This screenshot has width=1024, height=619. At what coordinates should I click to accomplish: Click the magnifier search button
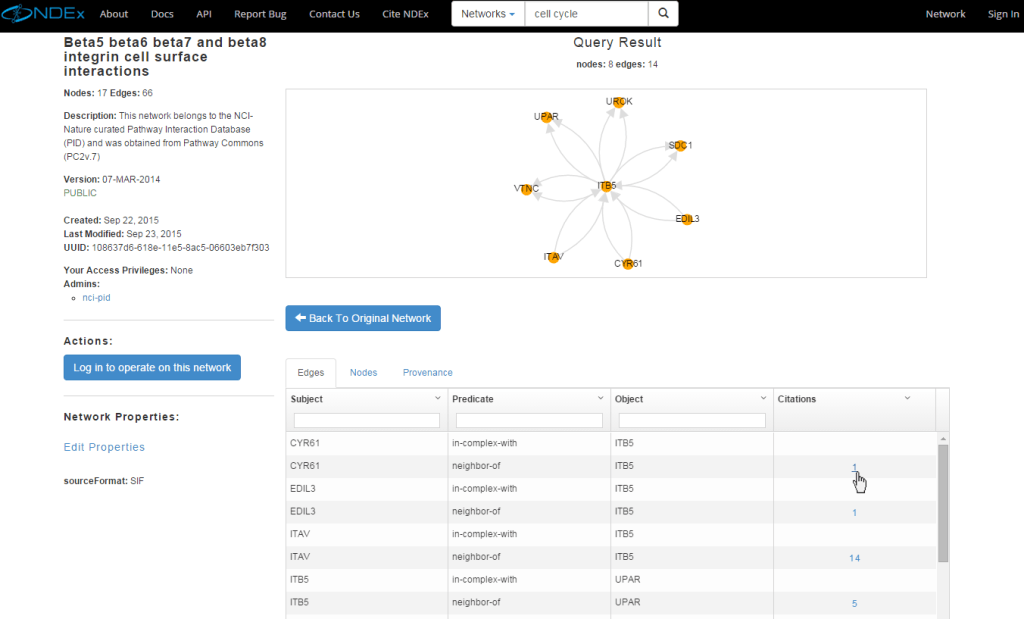pos(664,14)
